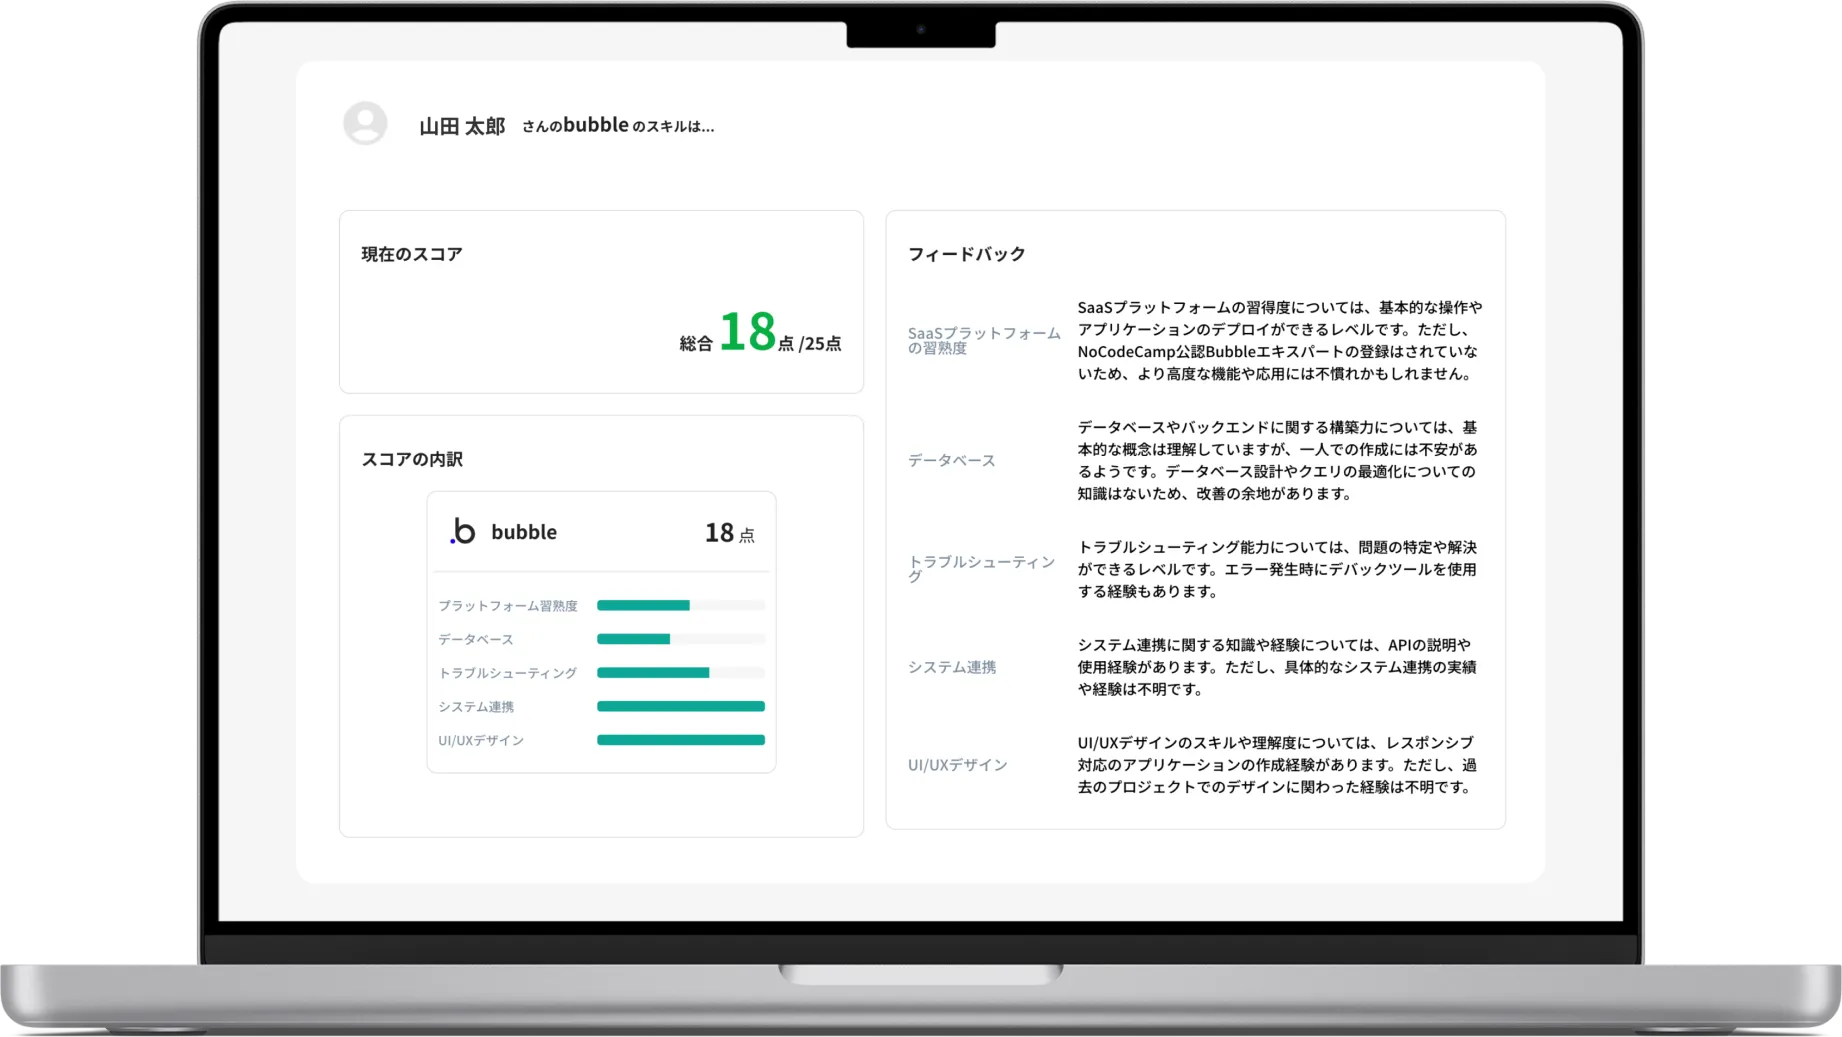The image size is (1842, 1037).
Task: Click the troubleshooting feedback paragraph
Action: [x=1278, y=569]
